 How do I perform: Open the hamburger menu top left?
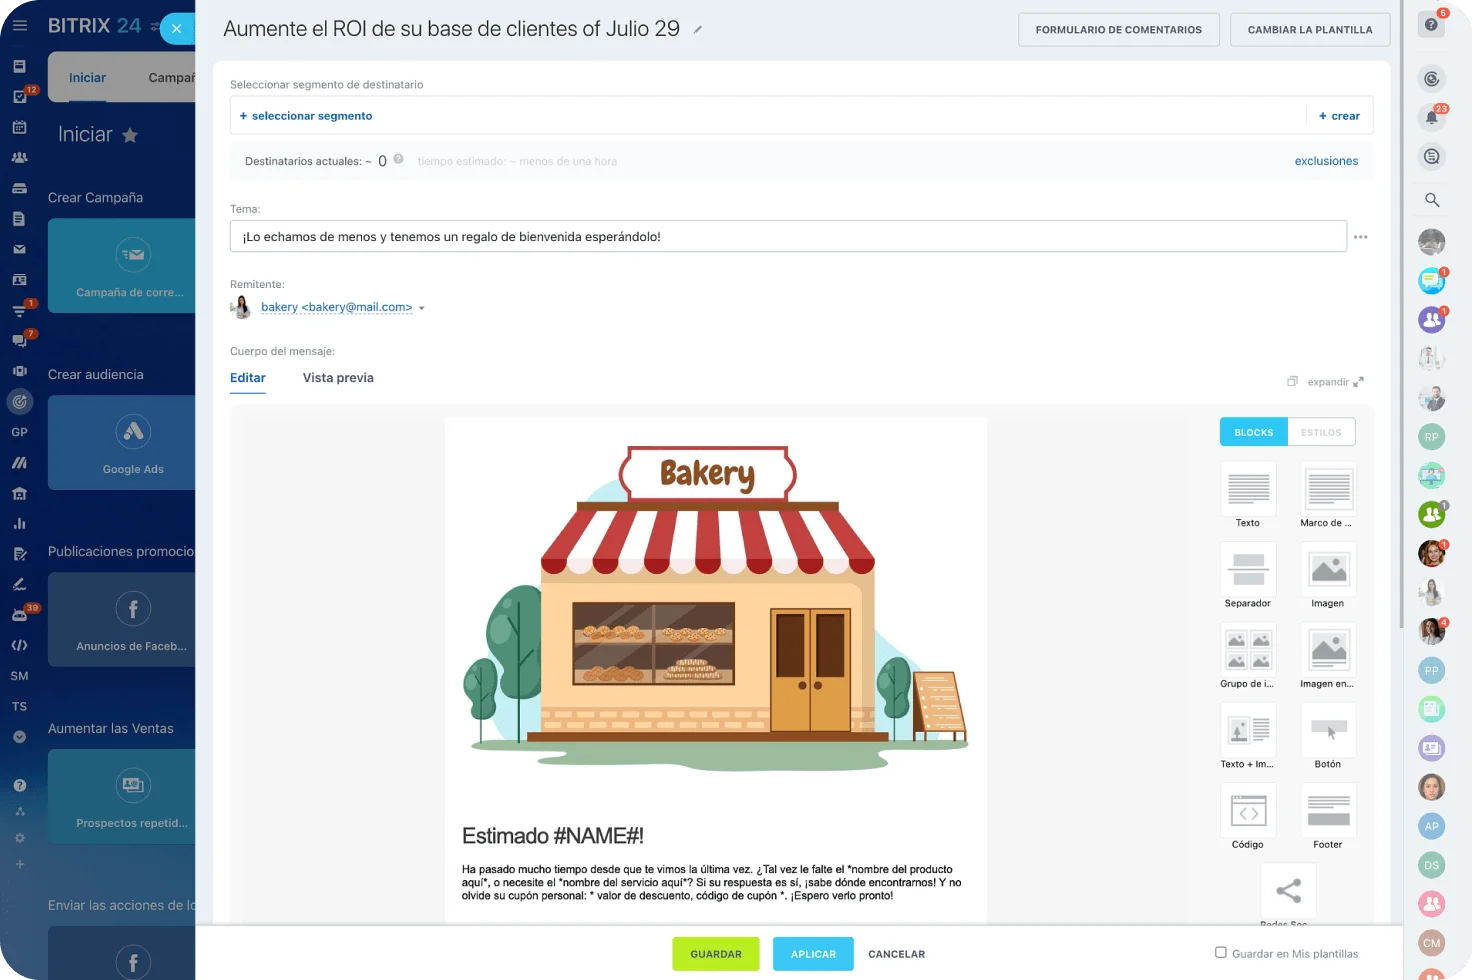coord(18,25)
